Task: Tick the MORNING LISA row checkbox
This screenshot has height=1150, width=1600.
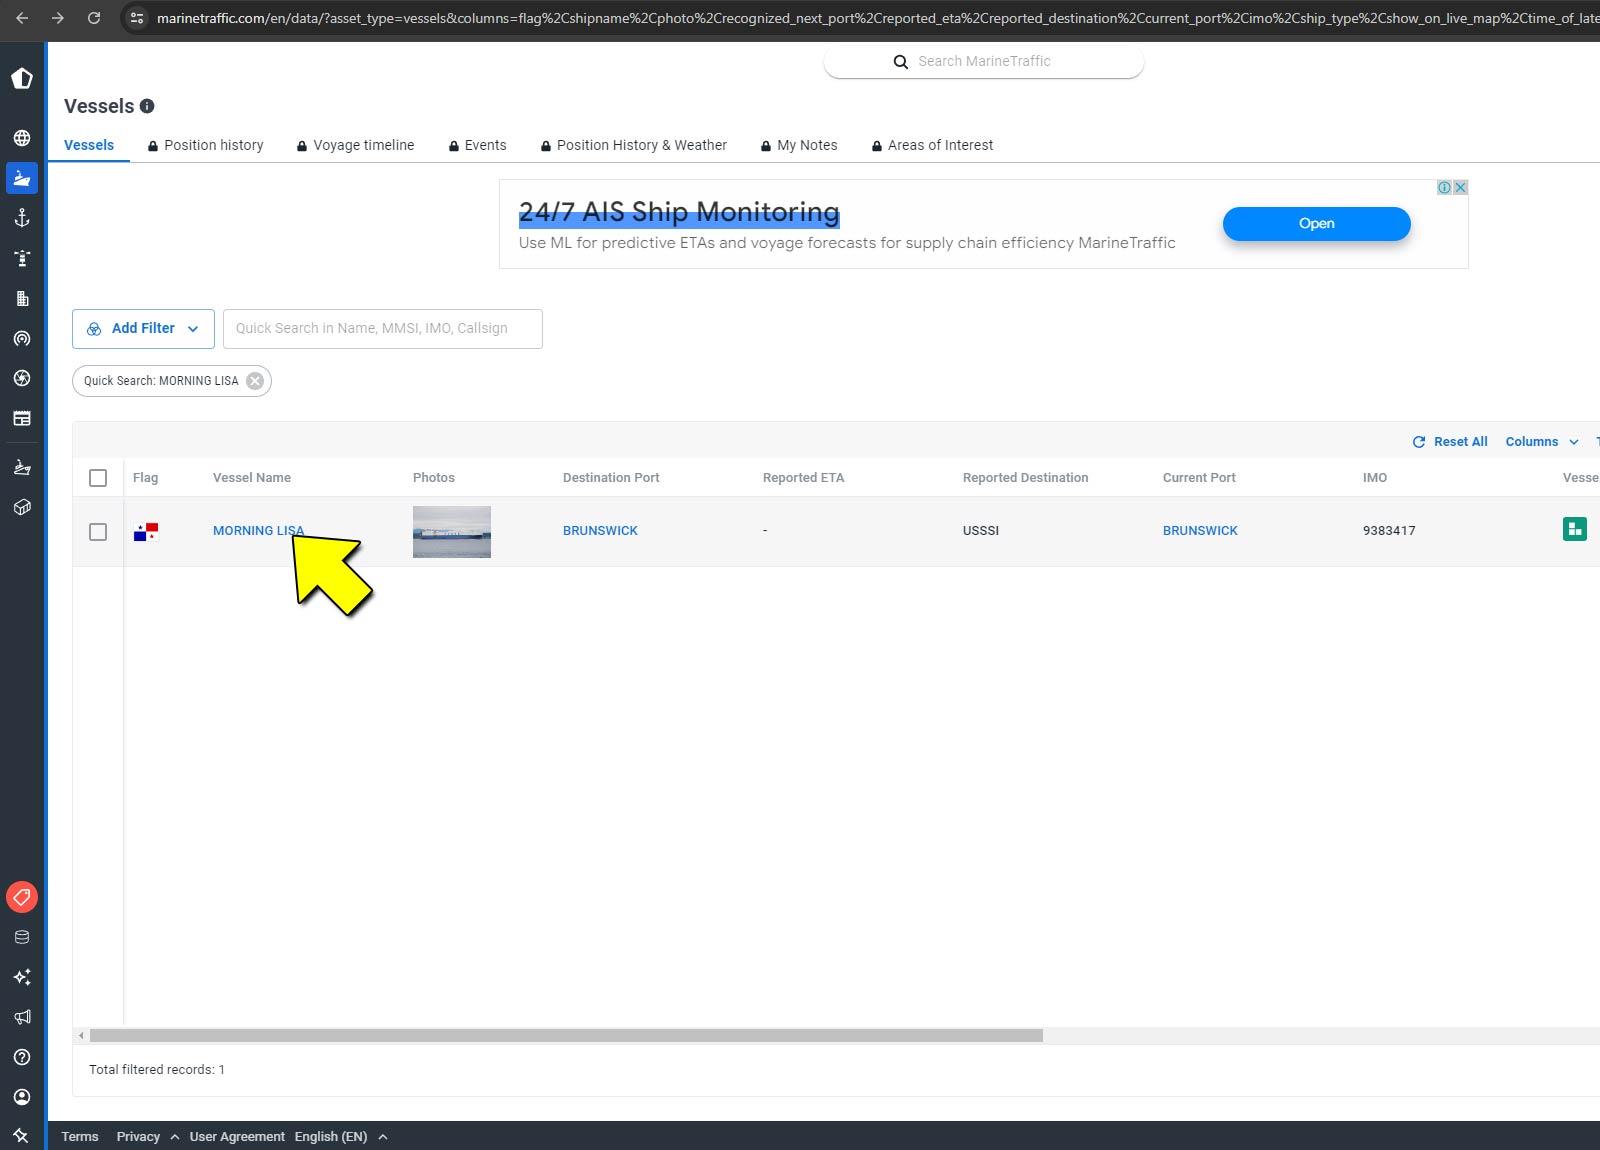Action: (x=98, y=532)
